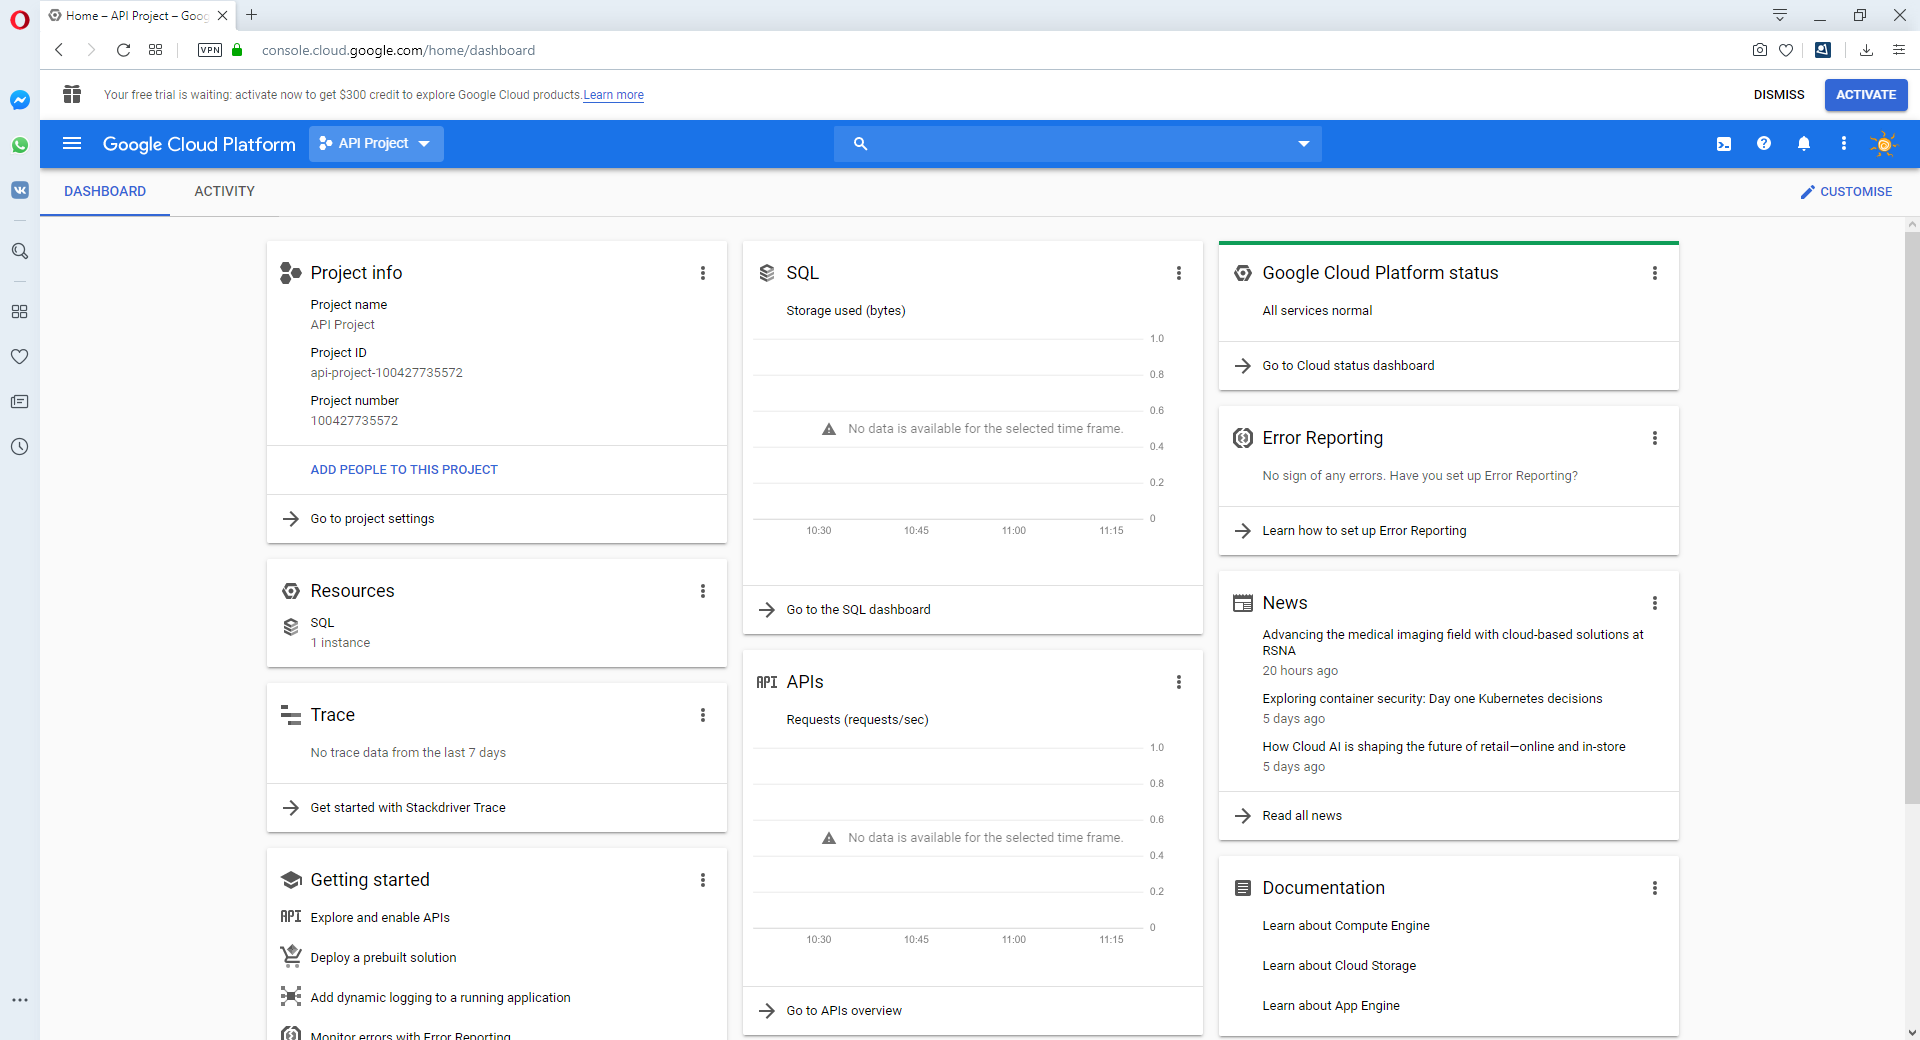
Task: Open Resources card options menu
Action: [703, 591]
